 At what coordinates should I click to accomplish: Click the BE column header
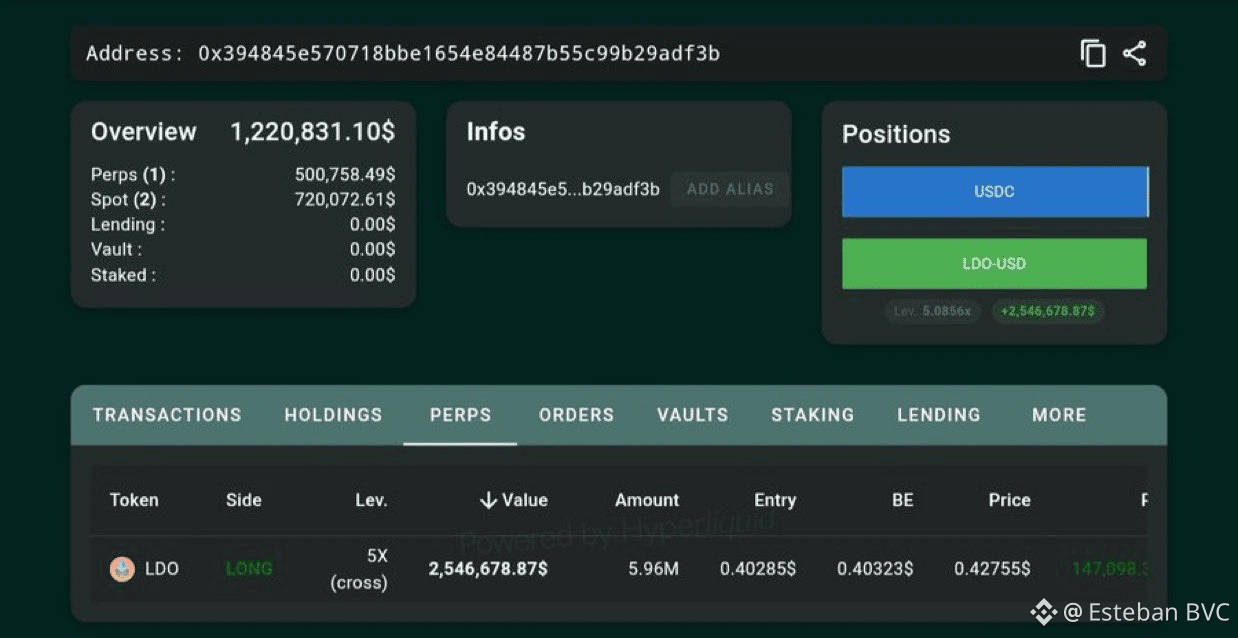[902, 500]
